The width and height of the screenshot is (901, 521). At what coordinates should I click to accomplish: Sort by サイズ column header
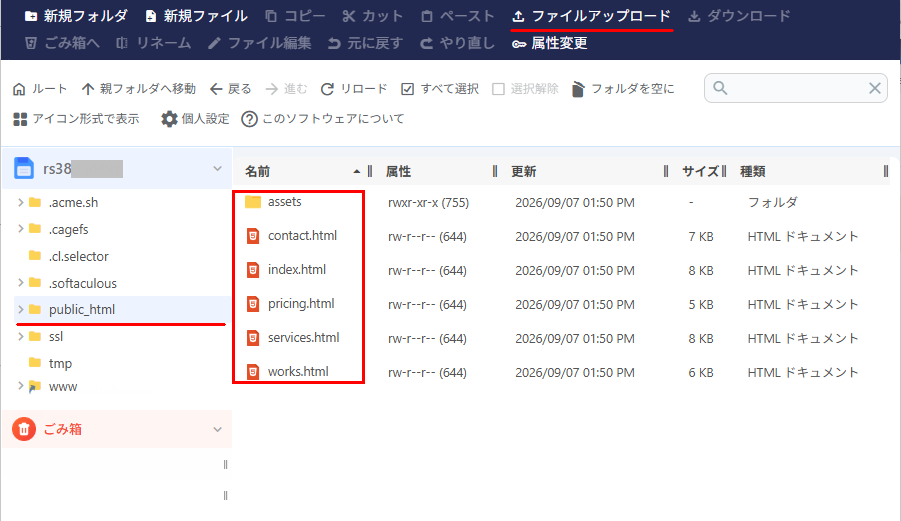(700, 172)
